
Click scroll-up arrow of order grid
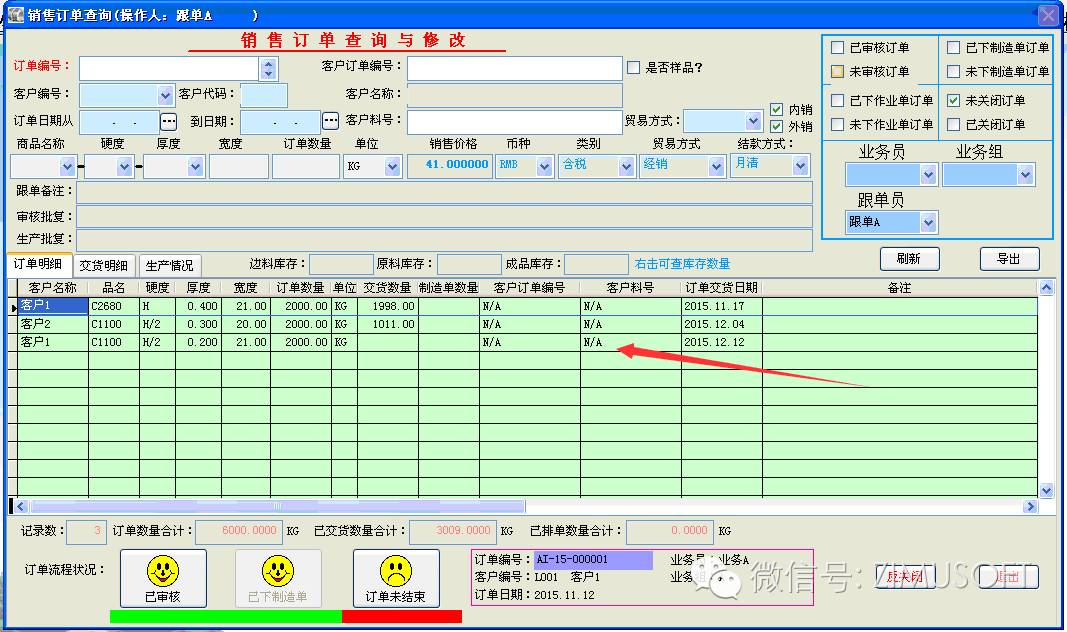(x=1046, y=288)
